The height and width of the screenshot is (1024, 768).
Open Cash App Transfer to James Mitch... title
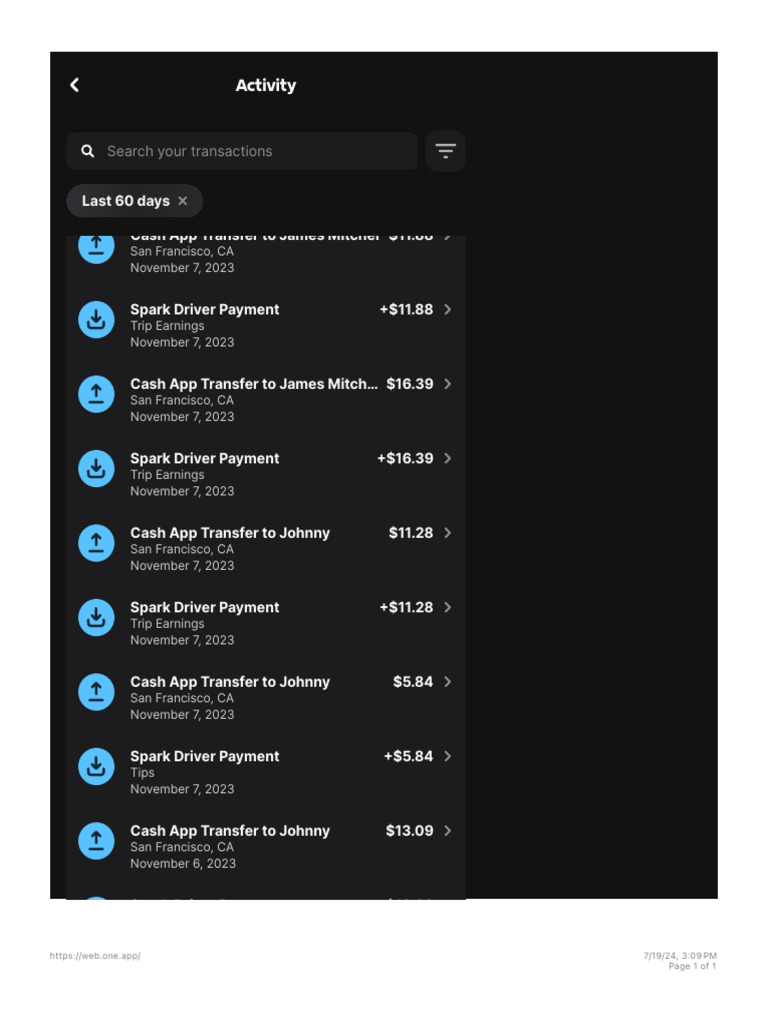[253, 384]
